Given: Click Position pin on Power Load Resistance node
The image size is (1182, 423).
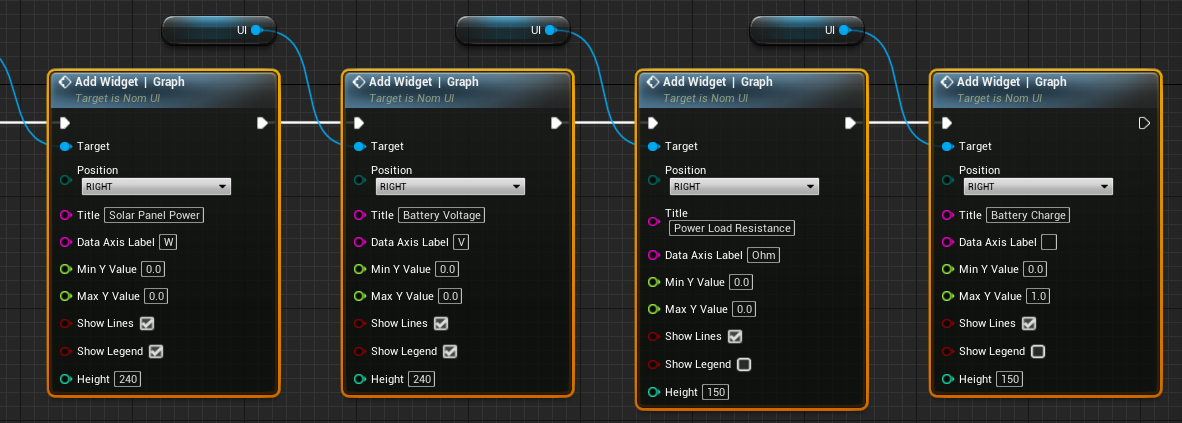Looking at the screenshot, I should point(654,180).
